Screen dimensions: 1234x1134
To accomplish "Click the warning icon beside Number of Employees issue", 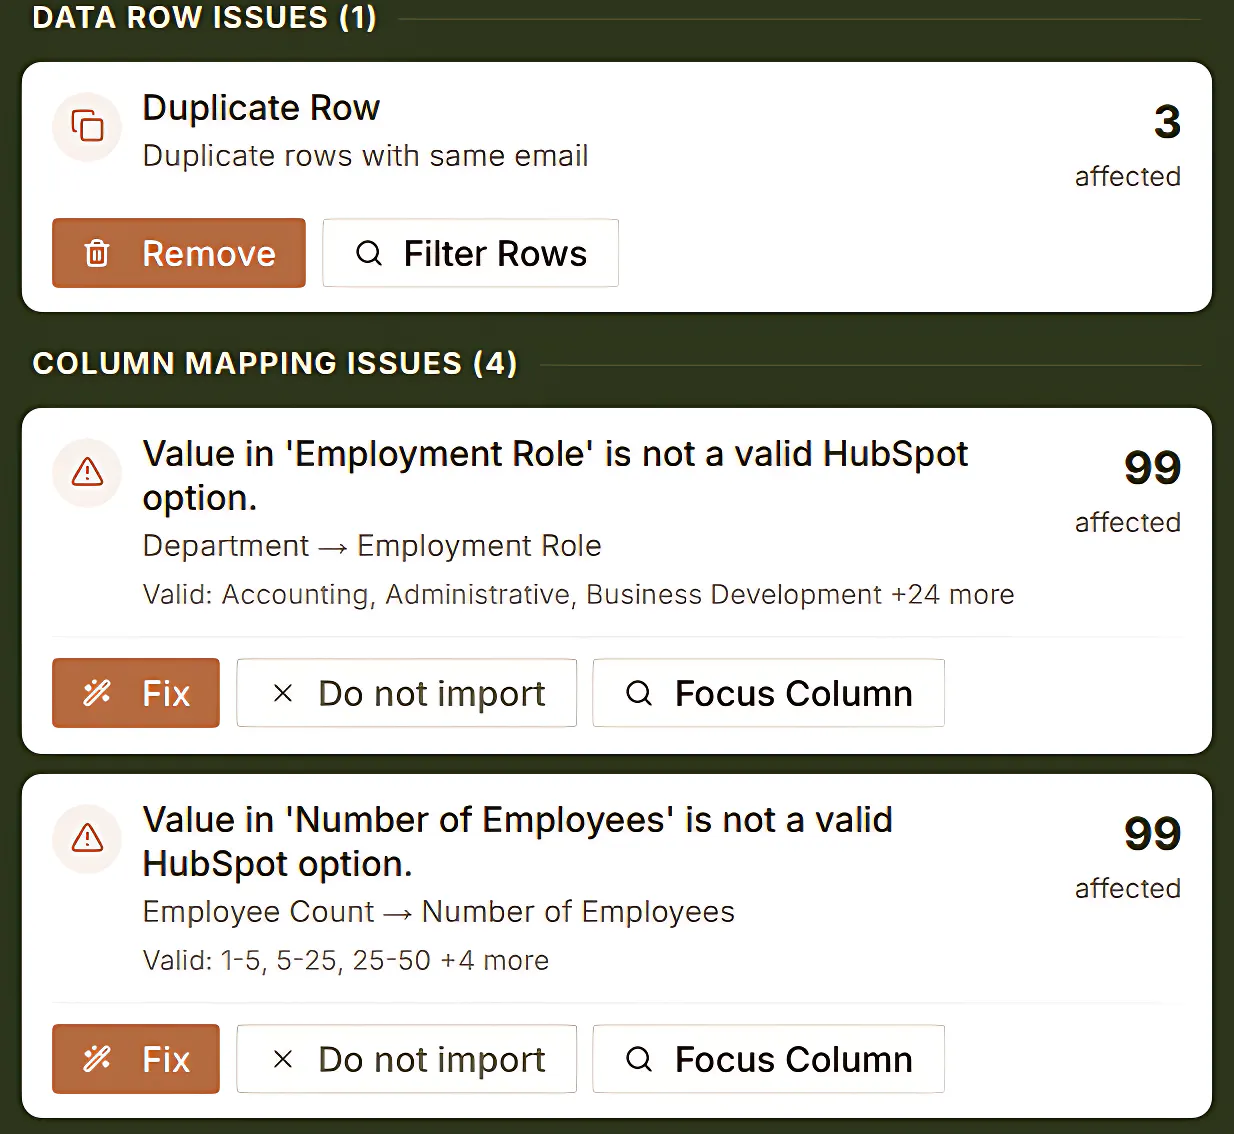I will pos(87,838).
